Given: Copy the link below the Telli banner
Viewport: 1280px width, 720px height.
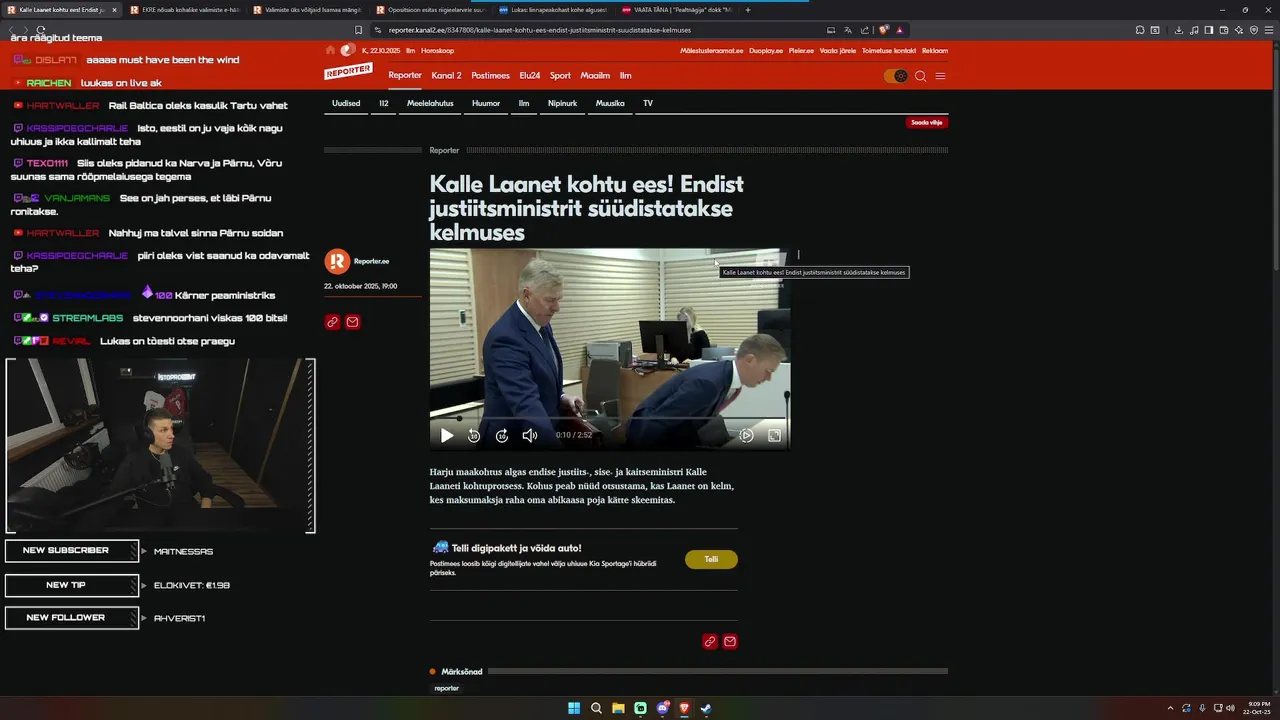Looking at the screenshot, I should [710, 642].
